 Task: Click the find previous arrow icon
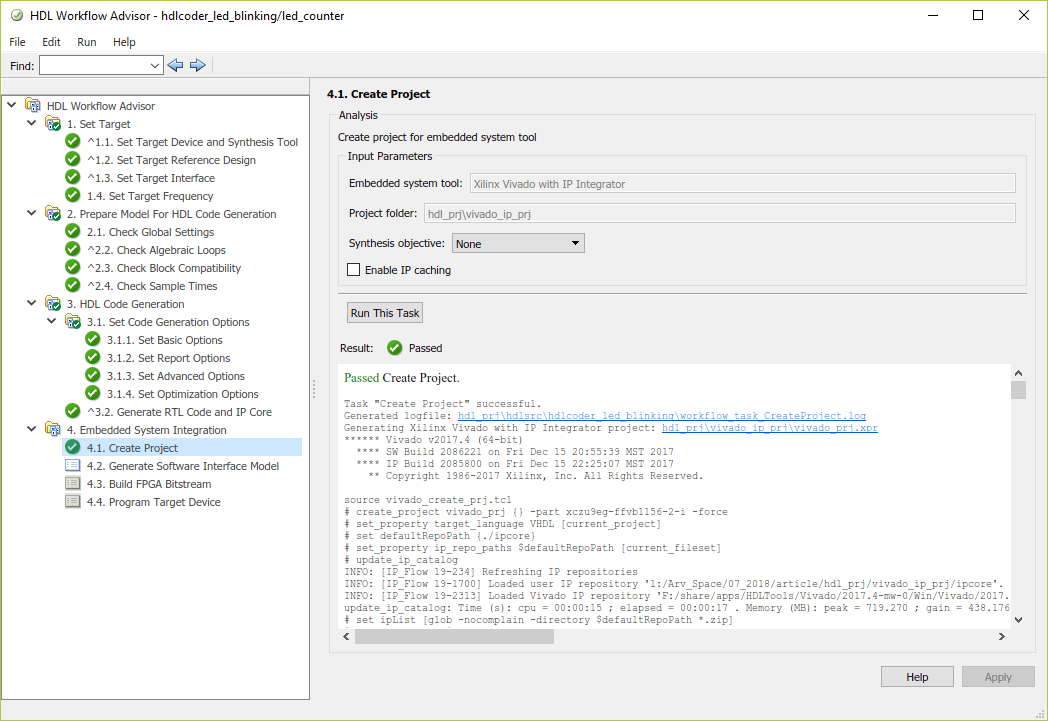point(176,65)
